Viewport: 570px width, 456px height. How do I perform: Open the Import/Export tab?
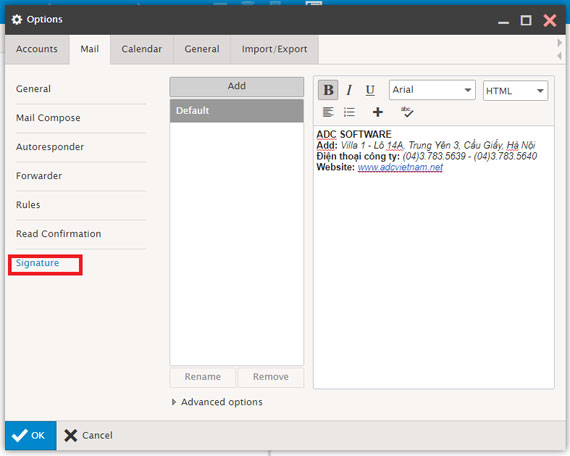(274, 49)
